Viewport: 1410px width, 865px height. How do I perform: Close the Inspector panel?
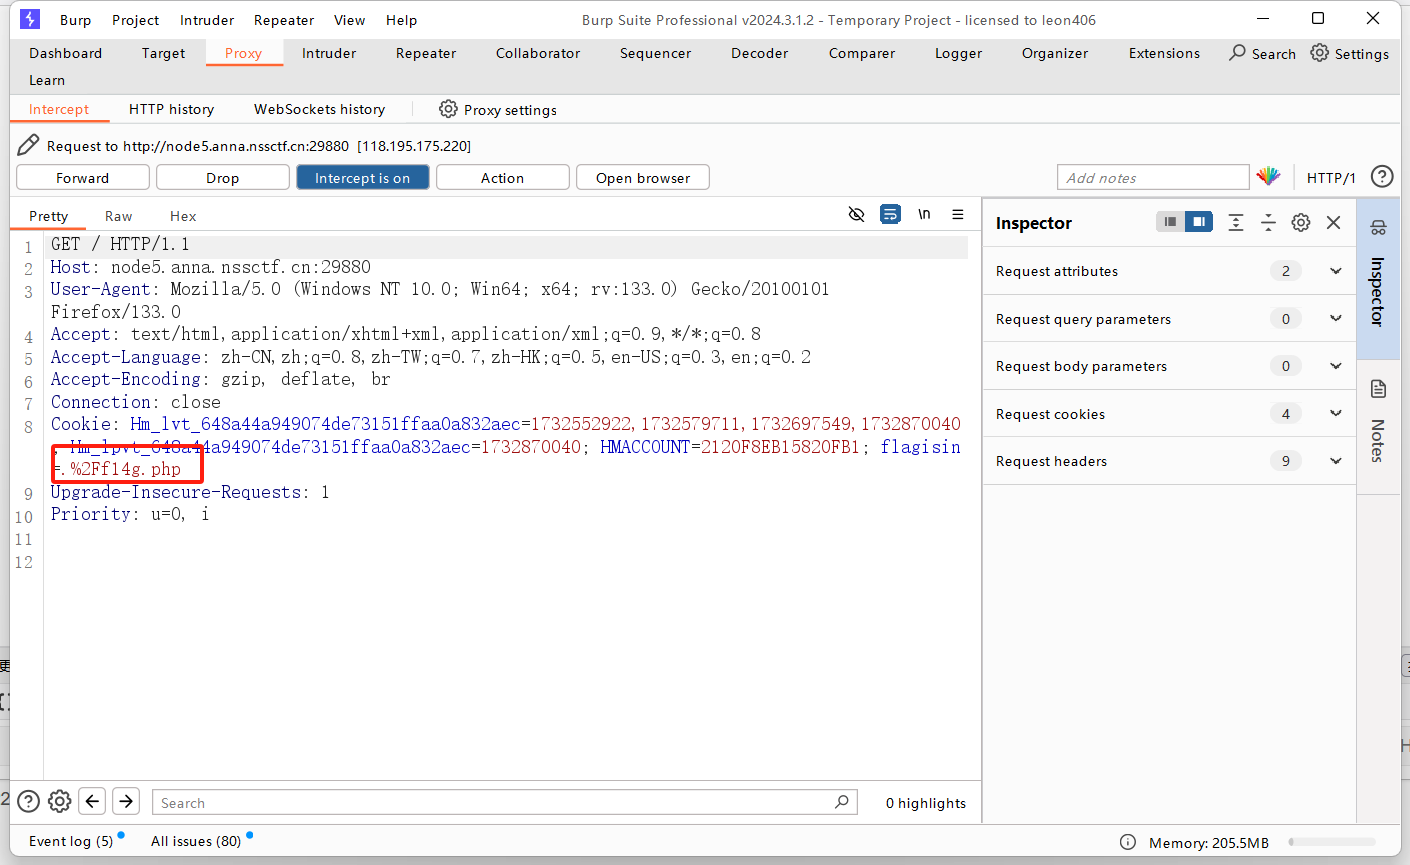click(x=1333, y=222)
